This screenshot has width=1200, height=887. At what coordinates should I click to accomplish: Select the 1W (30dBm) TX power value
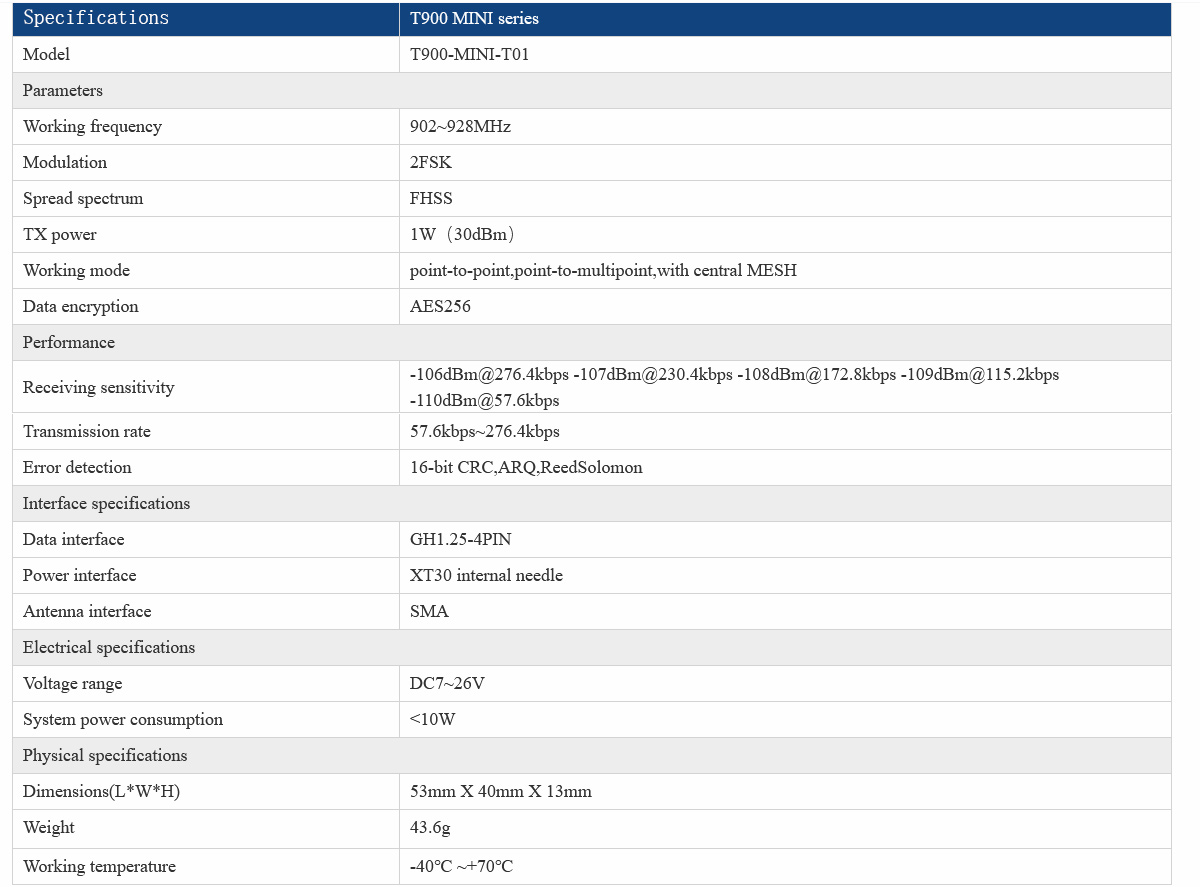(462, 235)
